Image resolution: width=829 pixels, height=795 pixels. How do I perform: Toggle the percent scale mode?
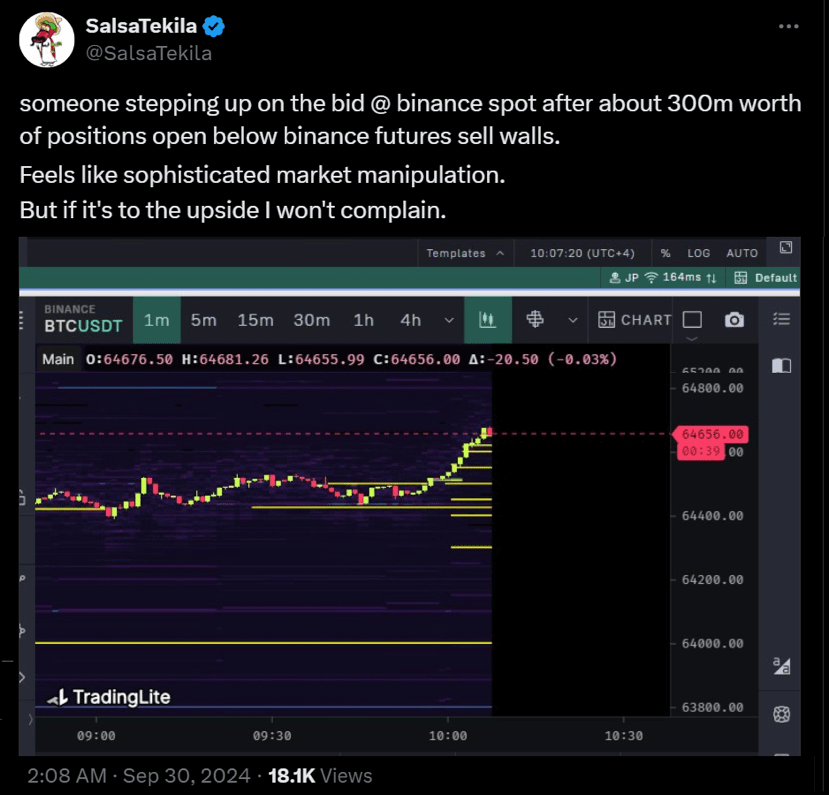click(666, 253)
